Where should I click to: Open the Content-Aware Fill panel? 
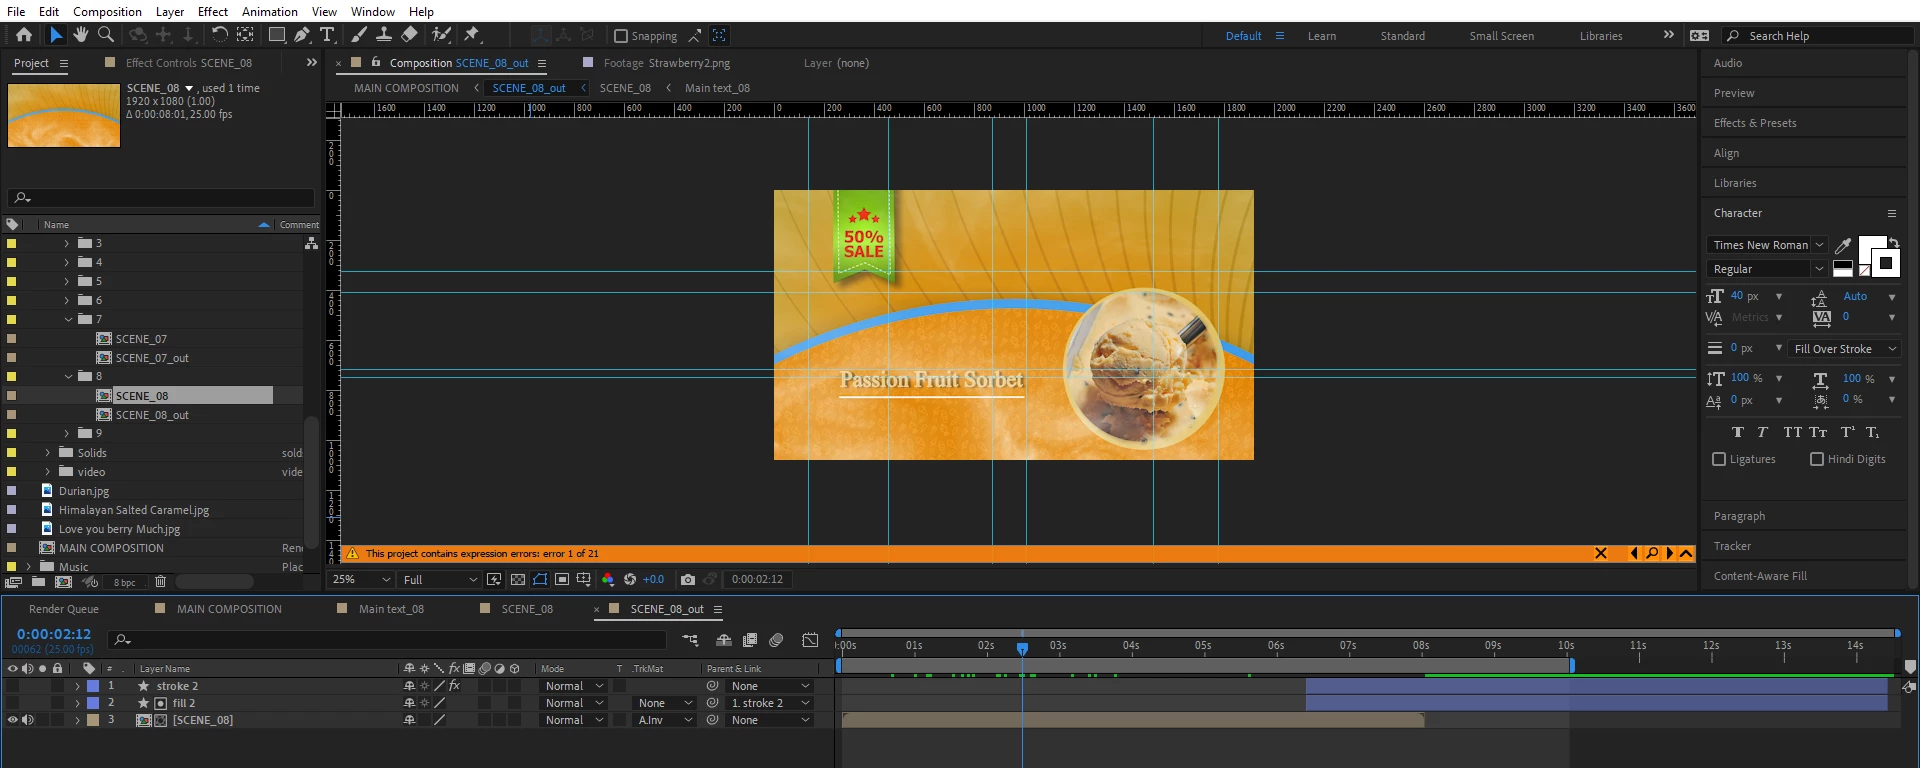coord(1760,576)
